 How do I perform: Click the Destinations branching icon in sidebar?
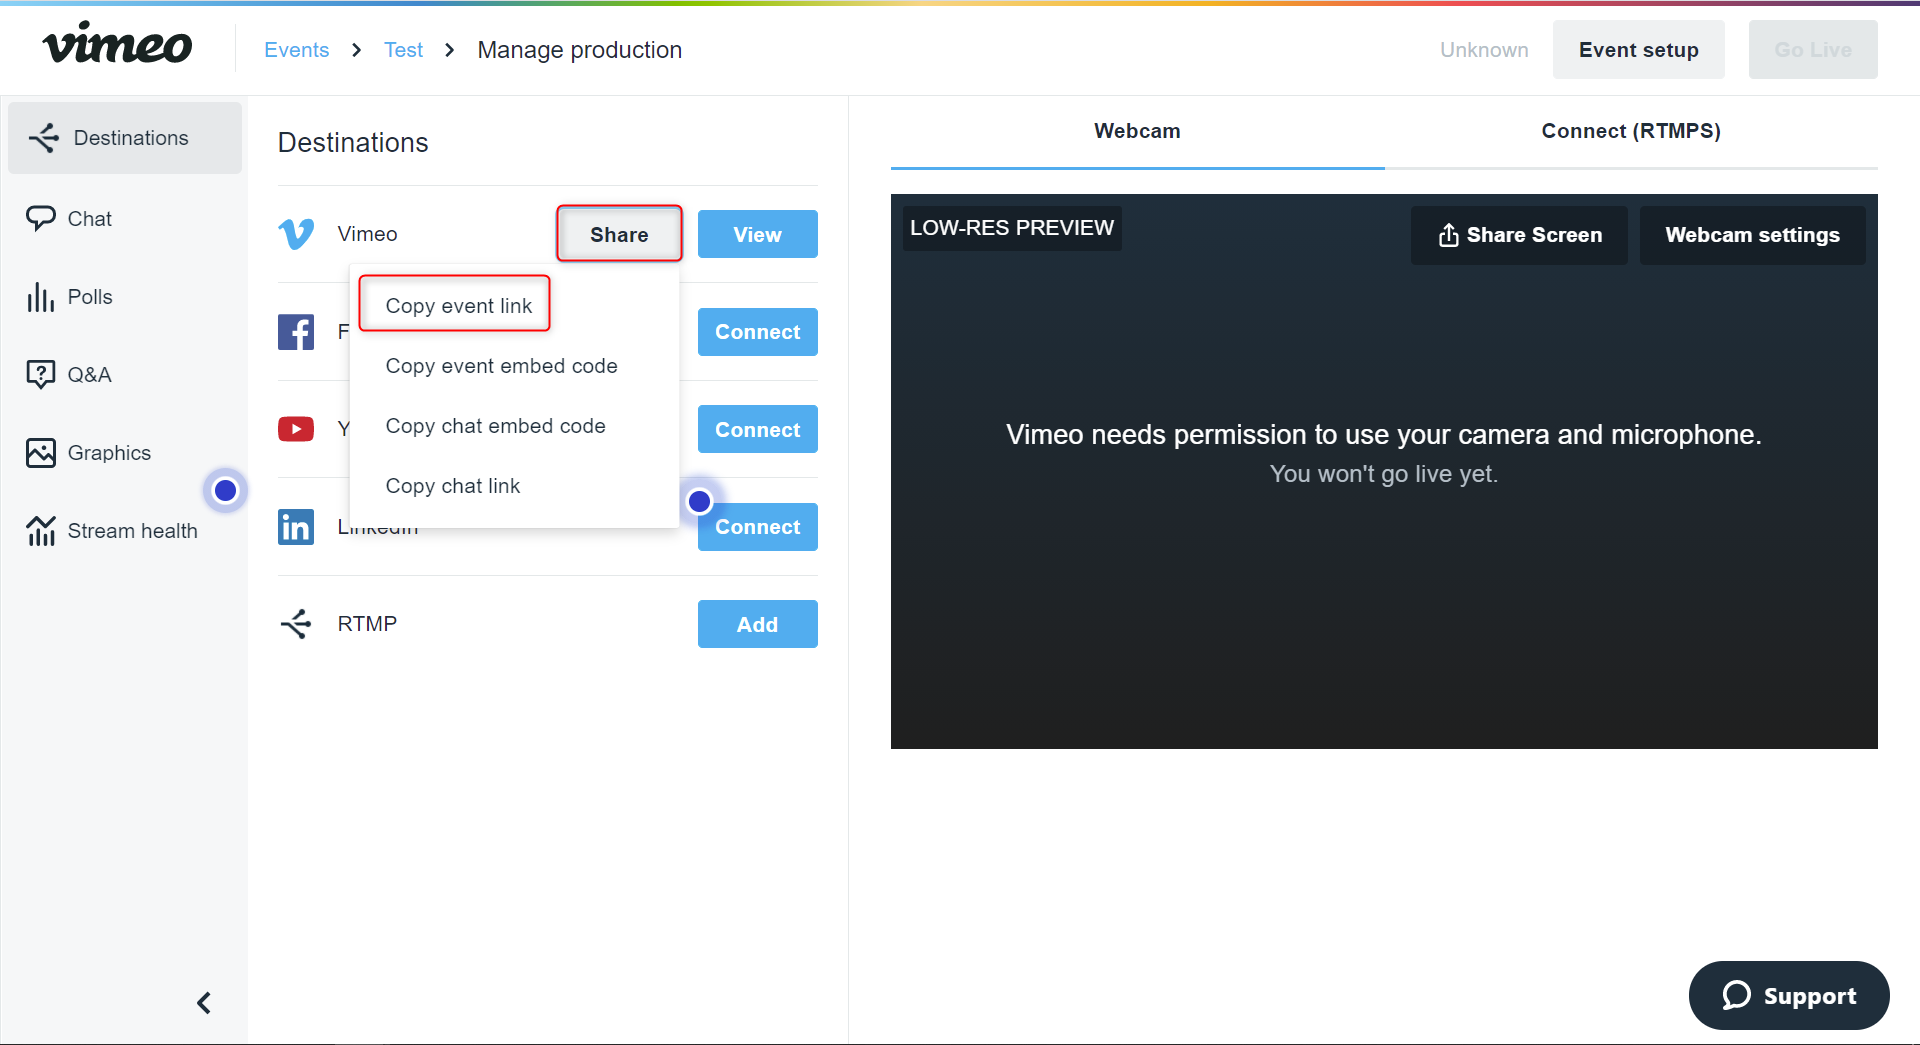[x=44, y=138]
